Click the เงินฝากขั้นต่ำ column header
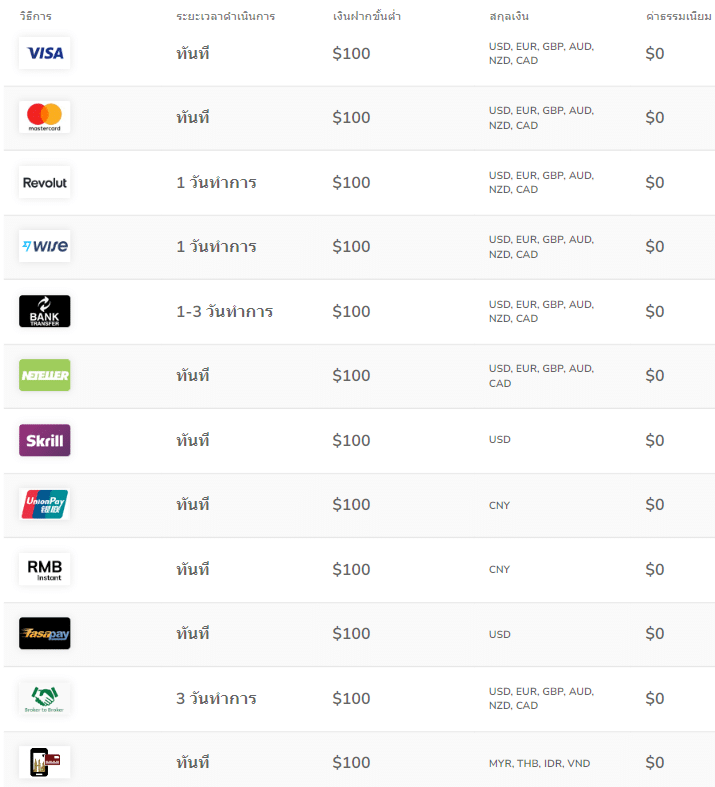The height and width of the screenshot is (787, 715). coord(367,16)
